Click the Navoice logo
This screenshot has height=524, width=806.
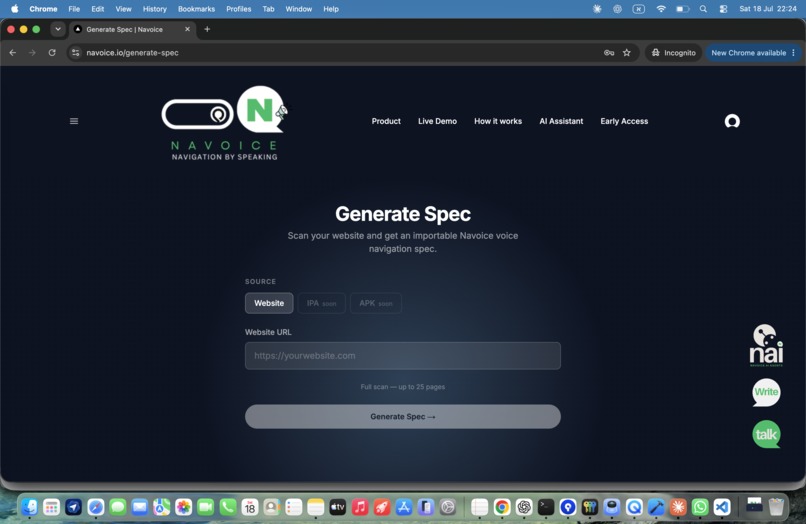coord(225,123)
